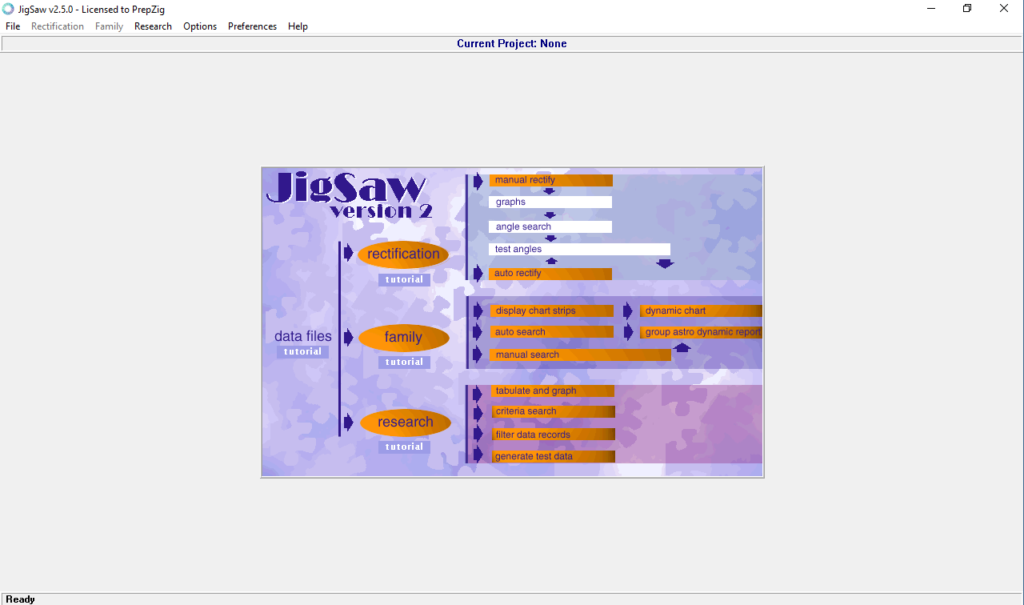
Task: Click the orange research oval
Action: [x=405, y=422]
